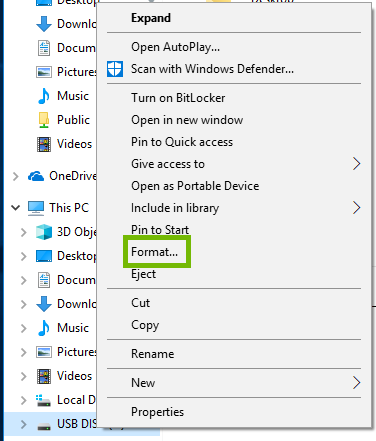
Task: Choose Copy from the context menu
Action: [x=234, y=325]
